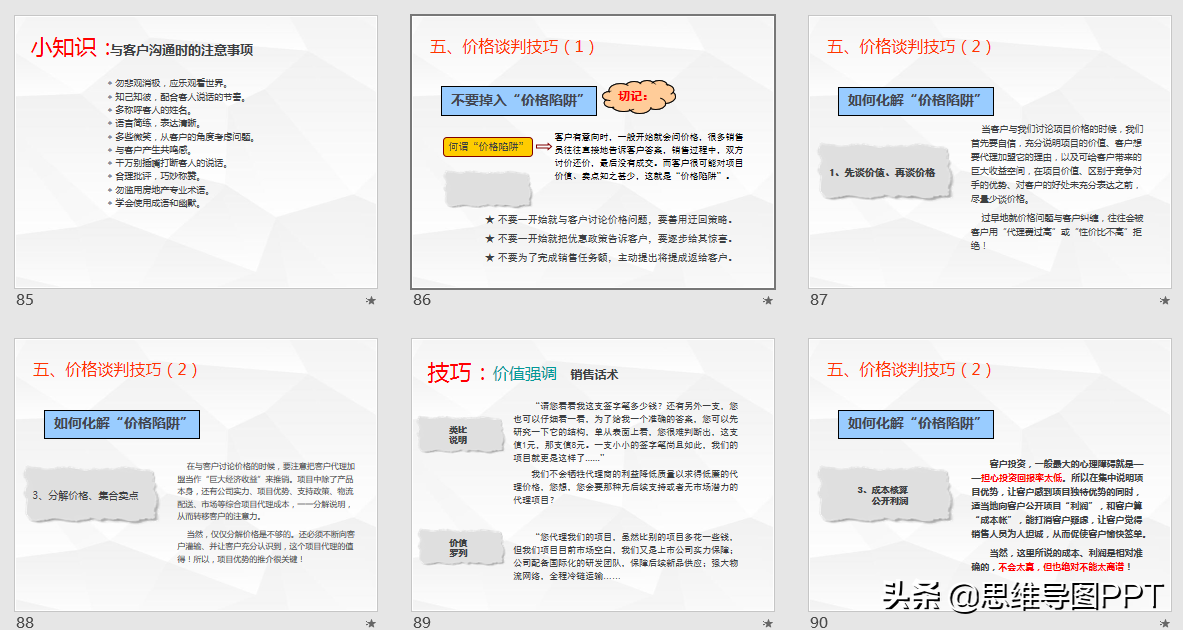Click the animation star icon under slide 87
Screen dimensions: 1183x630
pyautogui.click(x=1165, y=300)
